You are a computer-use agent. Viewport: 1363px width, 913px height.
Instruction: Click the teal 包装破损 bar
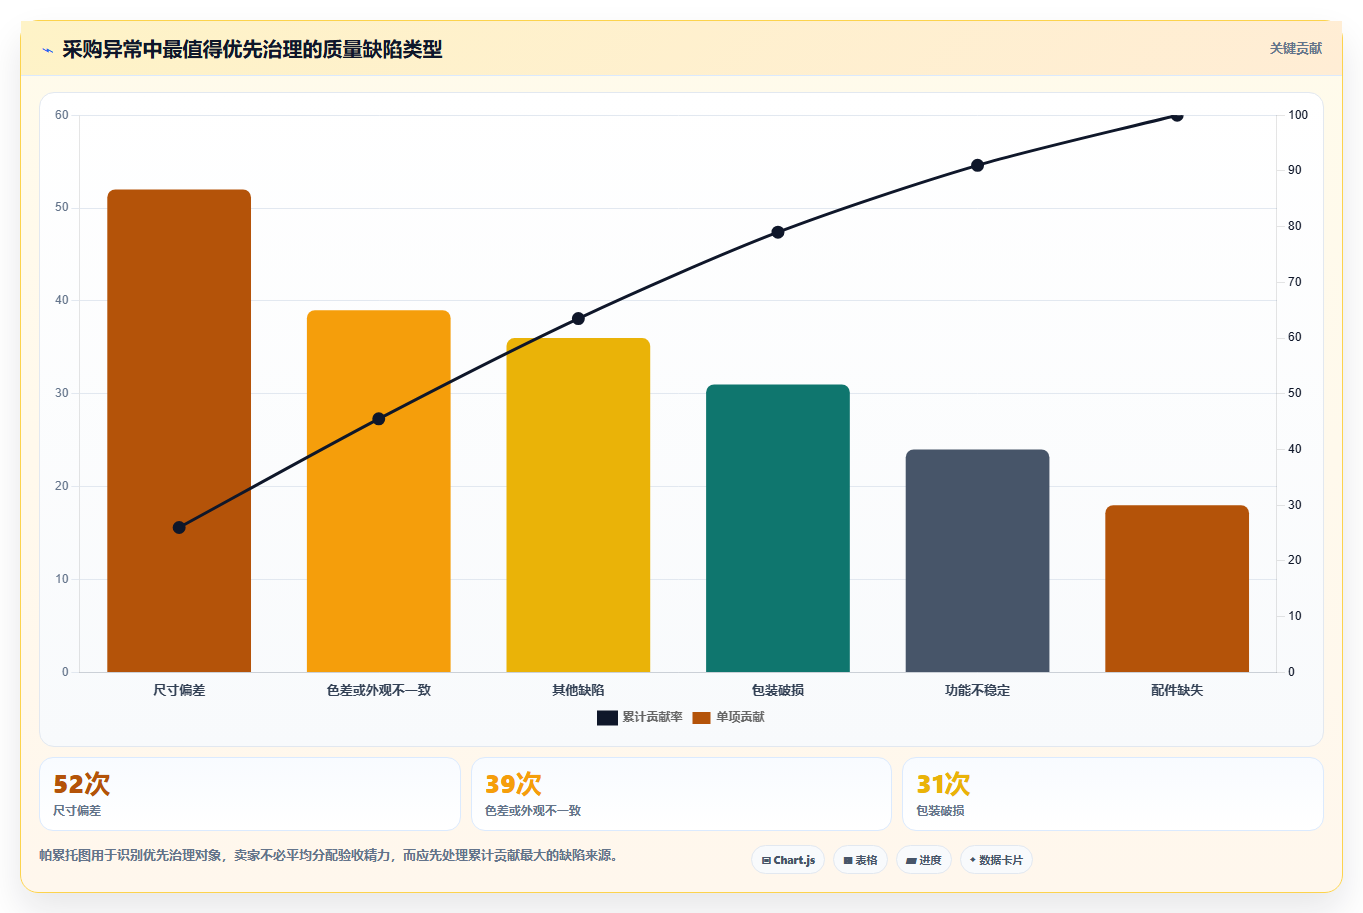point(778,528)
